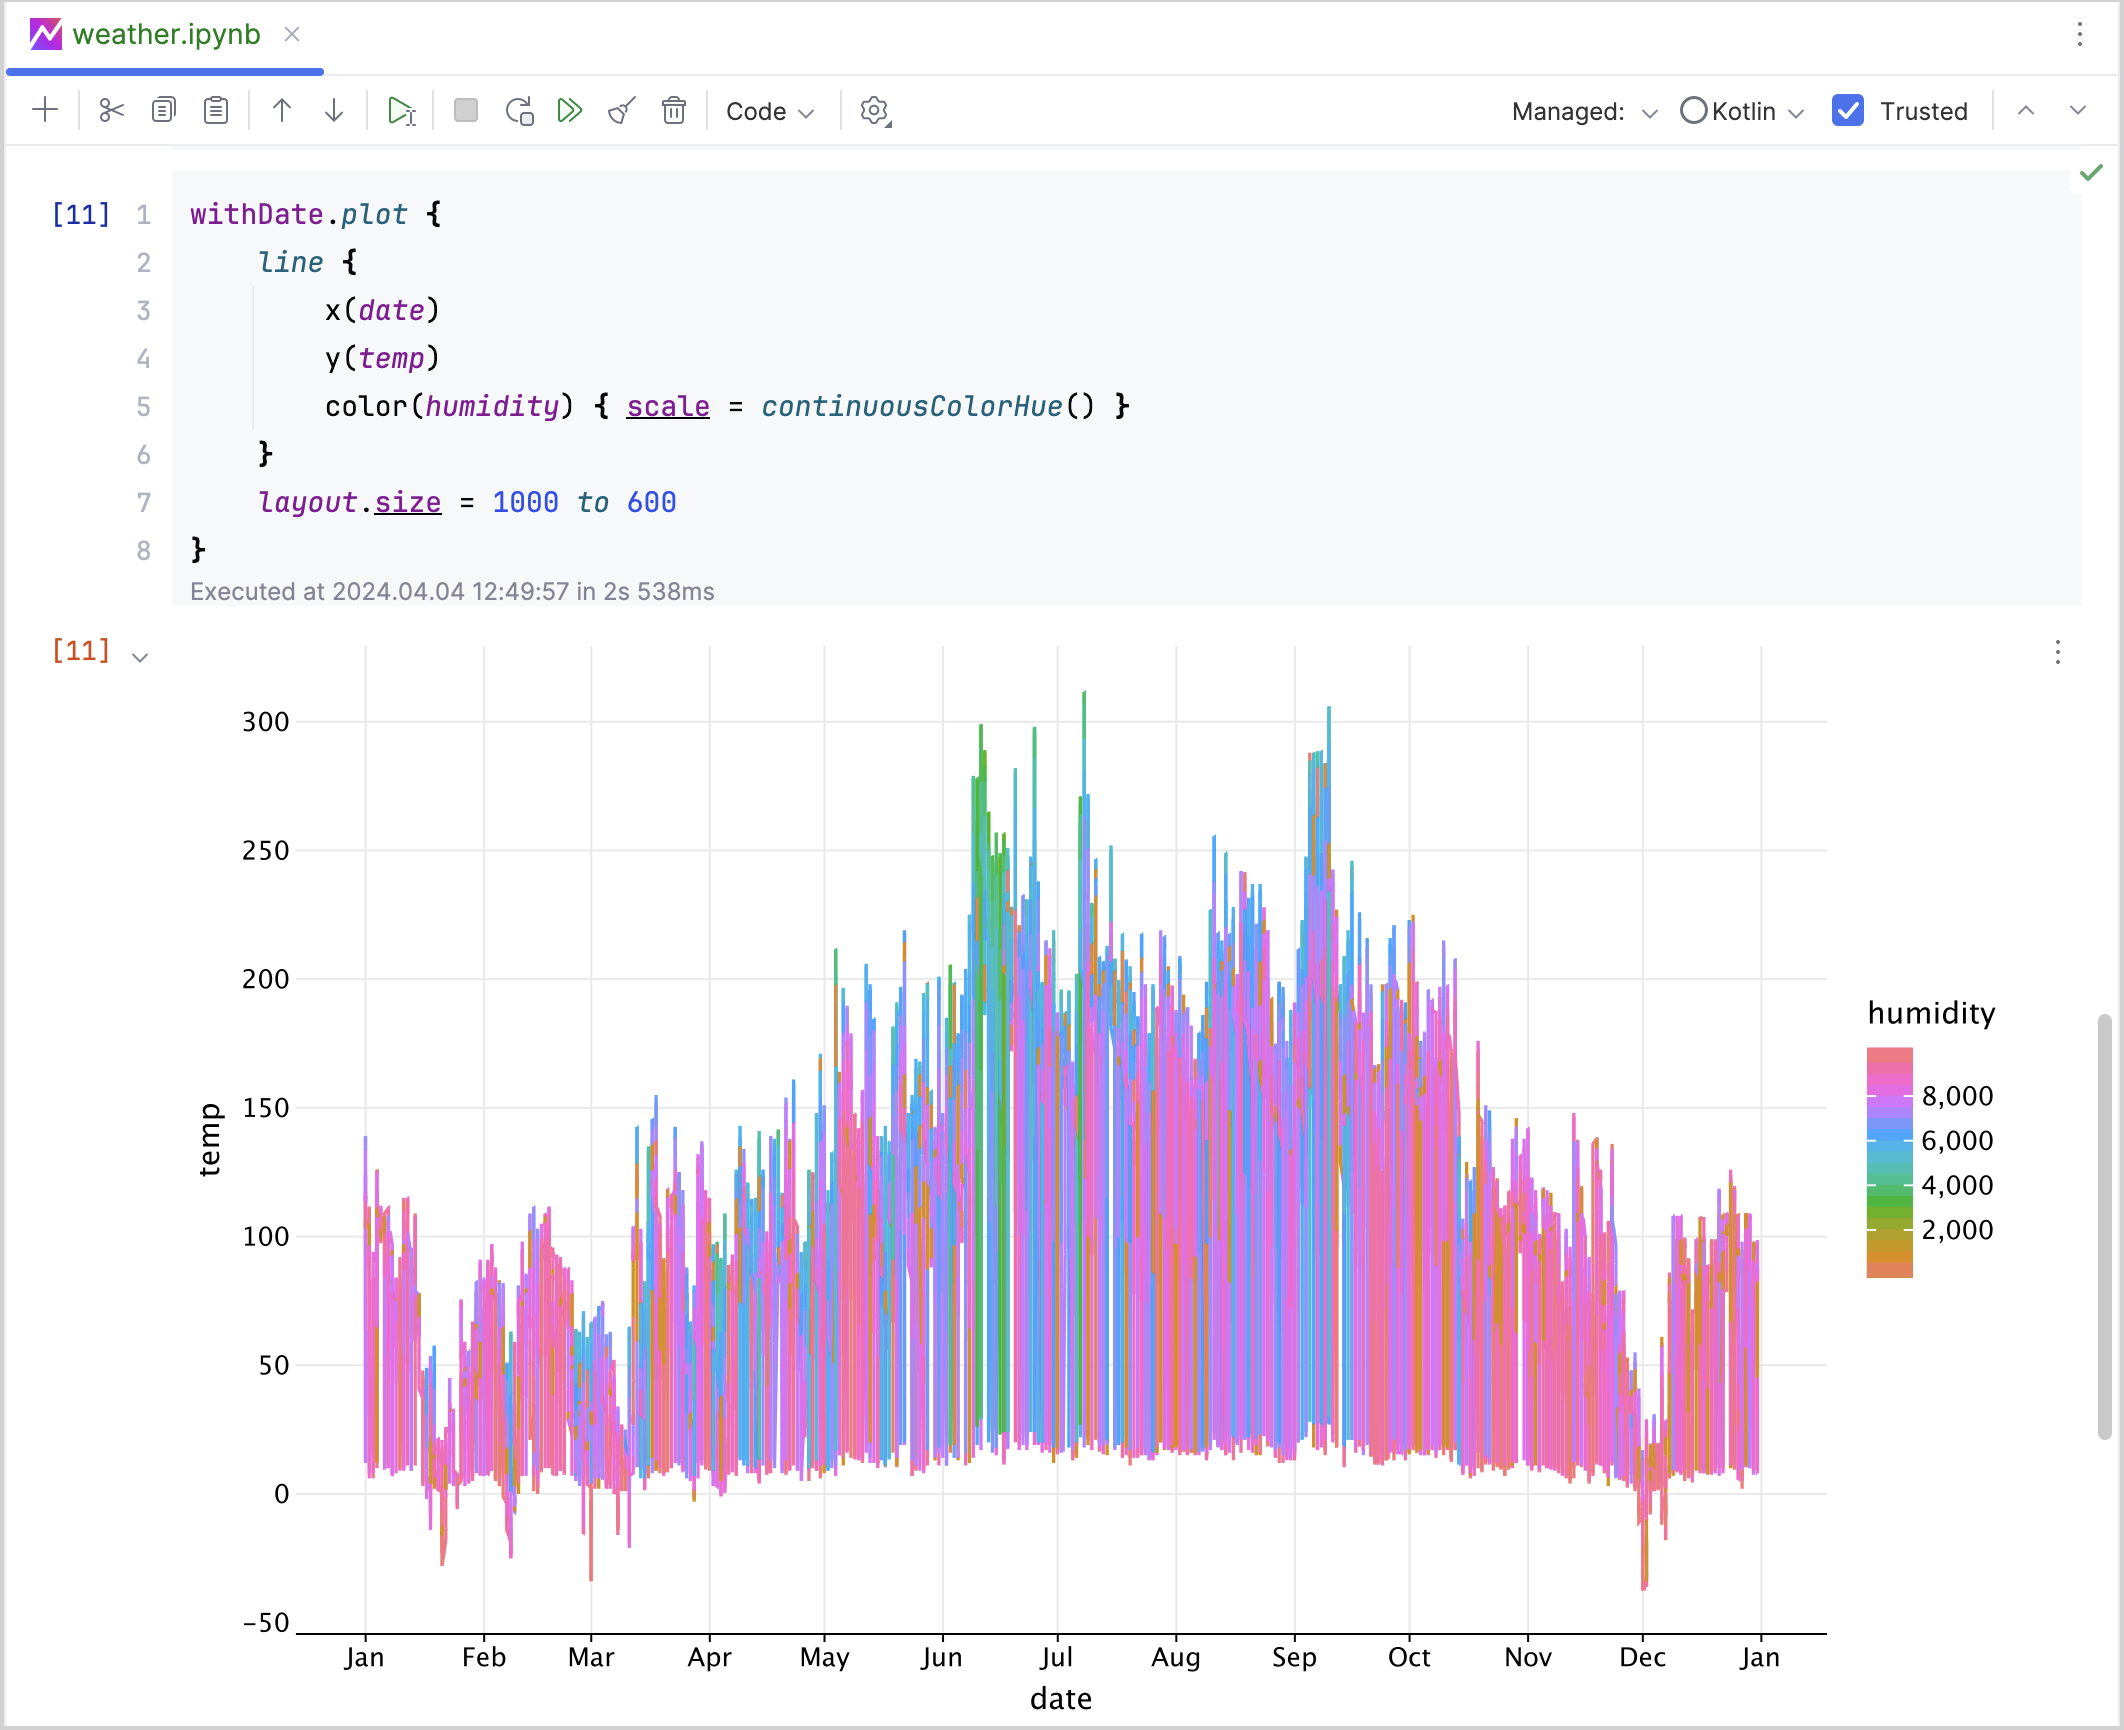The height and width of the screenshot is (1730, 2124).
Task: Collapse output of cell 11
Action: [x=140, y=657]
